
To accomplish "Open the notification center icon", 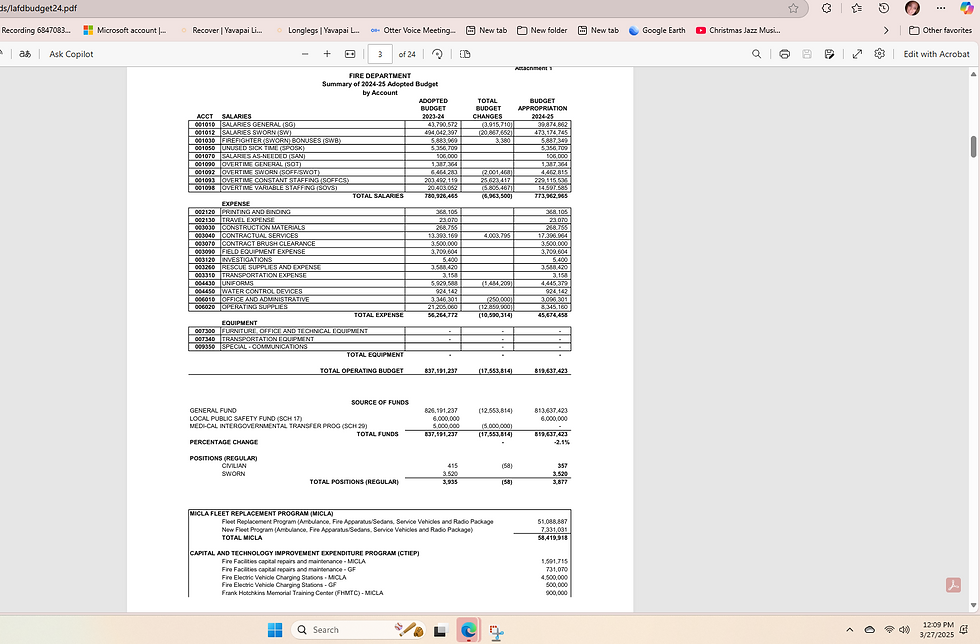I will pos(964,630).
